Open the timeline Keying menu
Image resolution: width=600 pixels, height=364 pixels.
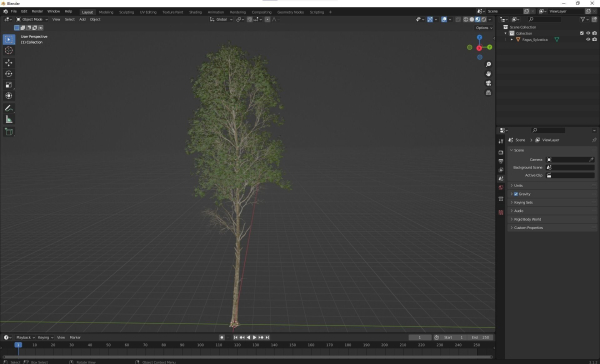pos(45,338)
